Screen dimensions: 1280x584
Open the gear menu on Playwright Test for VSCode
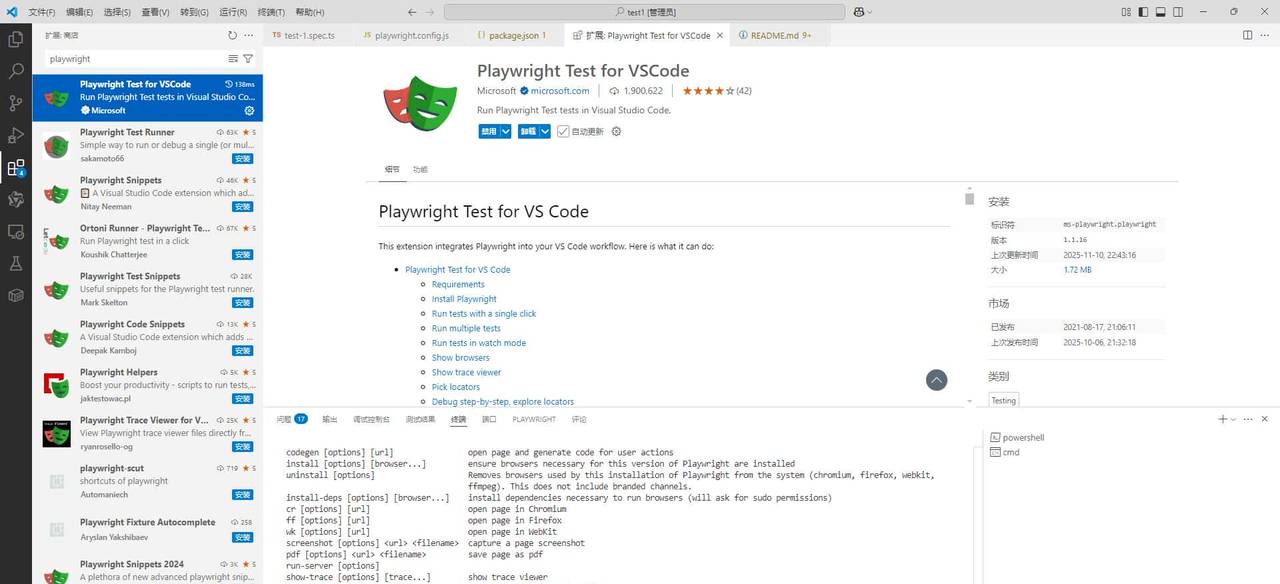click(249, 111)
